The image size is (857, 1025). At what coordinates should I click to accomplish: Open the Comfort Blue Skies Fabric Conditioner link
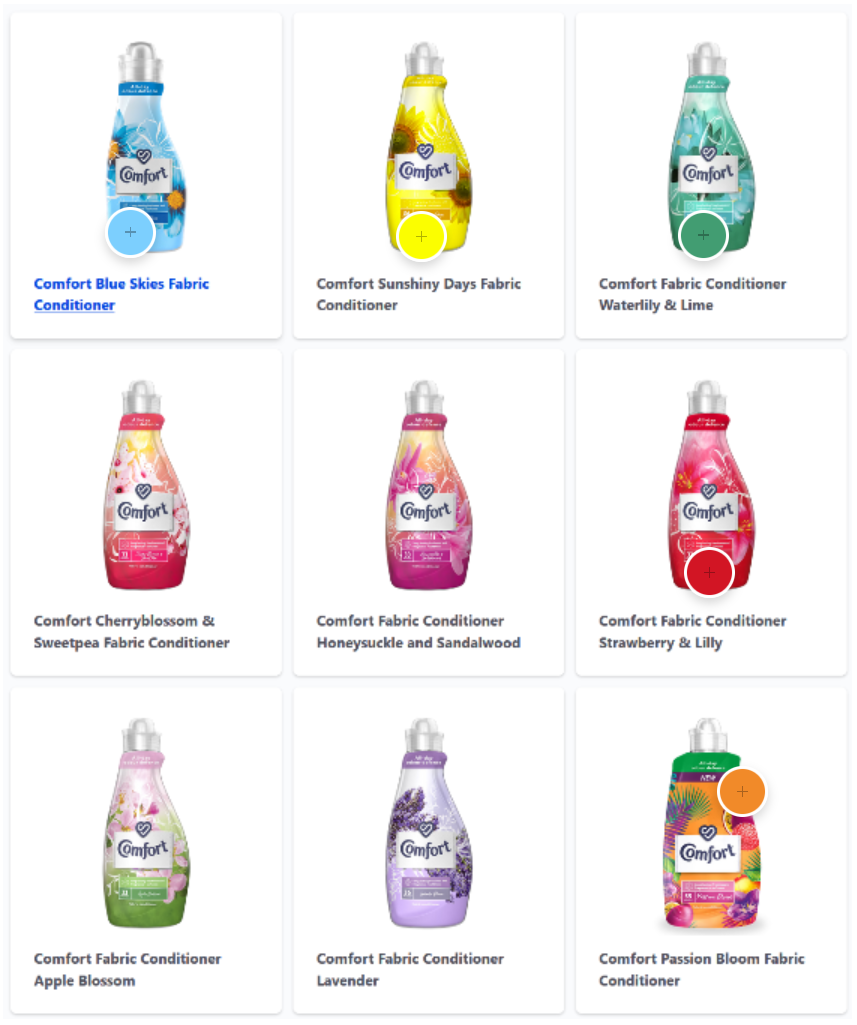coord(122,294)
